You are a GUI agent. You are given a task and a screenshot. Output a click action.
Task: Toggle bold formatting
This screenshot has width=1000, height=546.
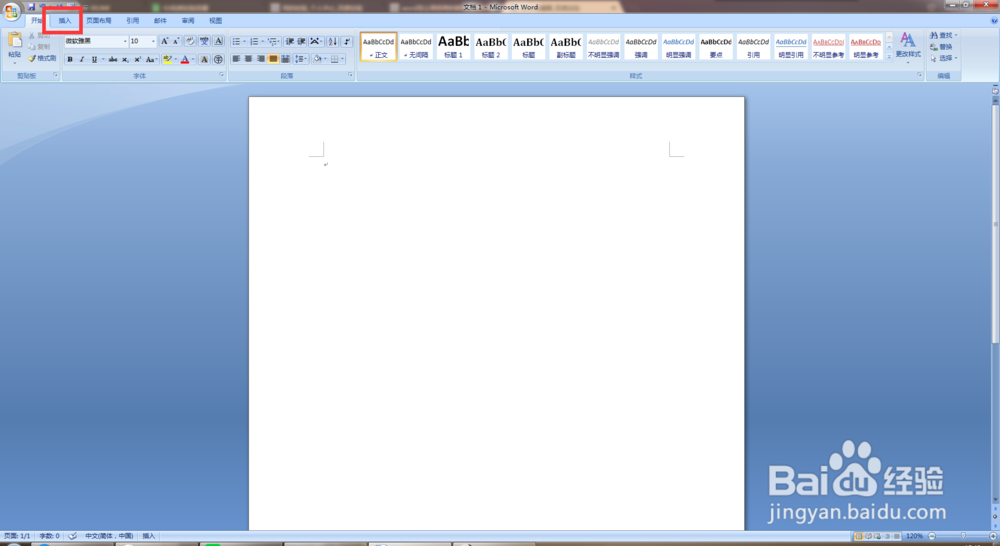(x=70, y=59)
